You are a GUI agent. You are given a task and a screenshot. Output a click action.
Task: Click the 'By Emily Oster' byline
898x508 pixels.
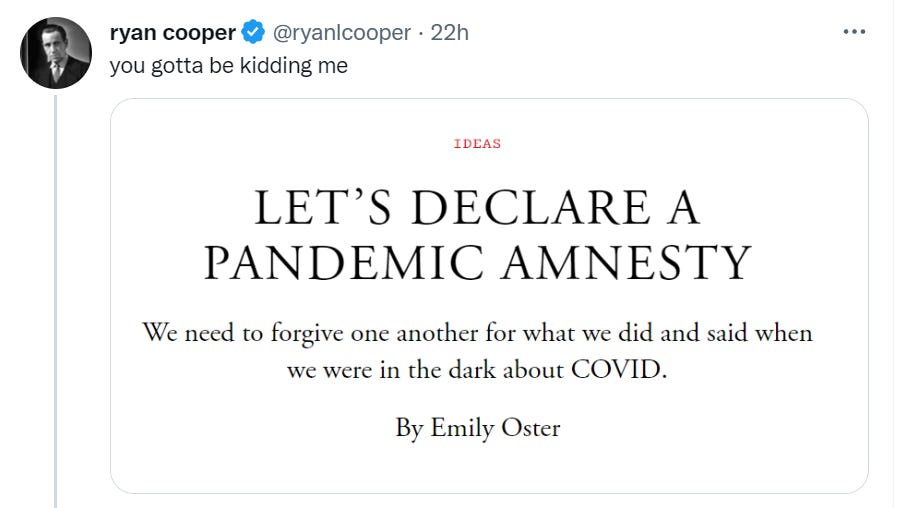(477, 428)
